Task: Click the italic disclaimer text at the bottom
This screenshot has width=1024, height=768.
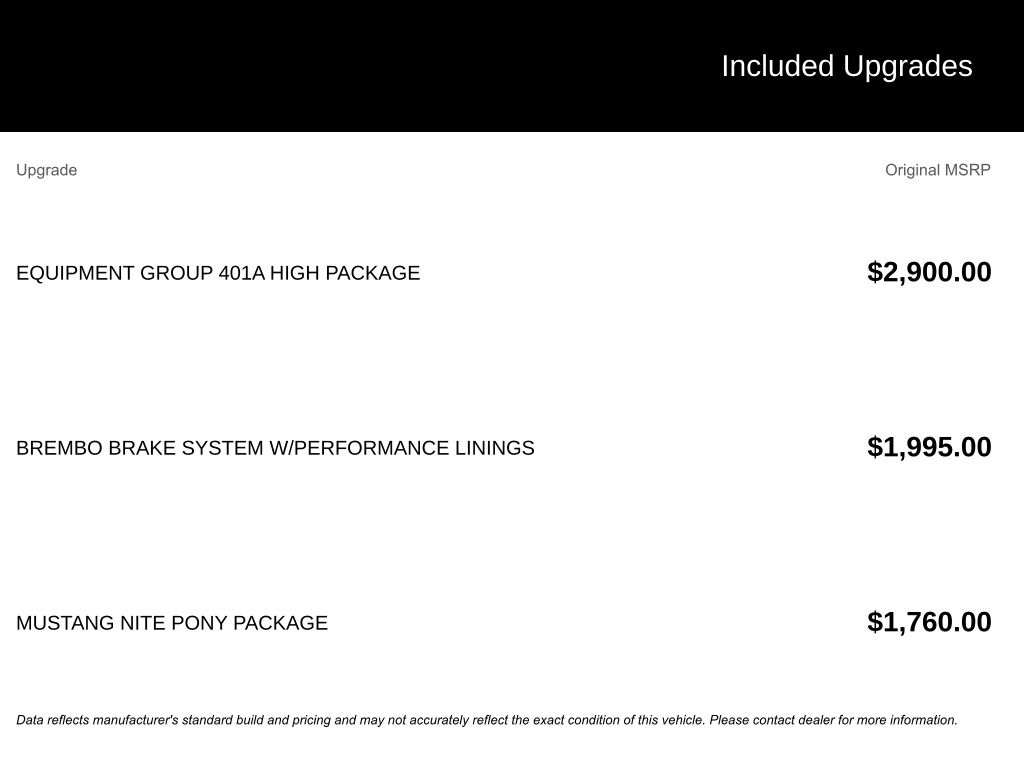Action: click(x=486, y=720)
